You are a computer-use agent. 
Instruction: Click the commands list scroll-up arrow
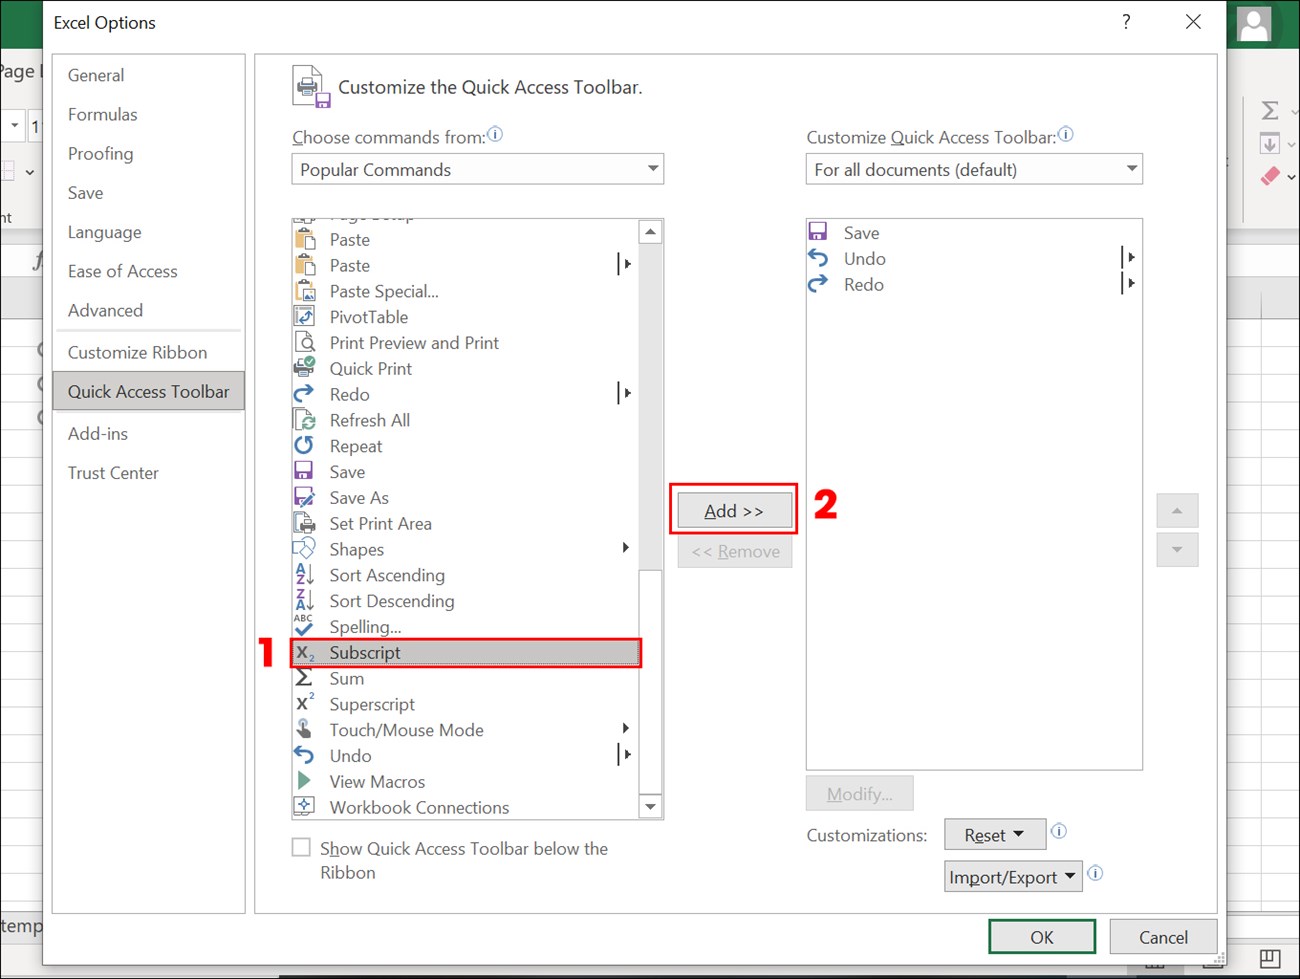point(650,231)
